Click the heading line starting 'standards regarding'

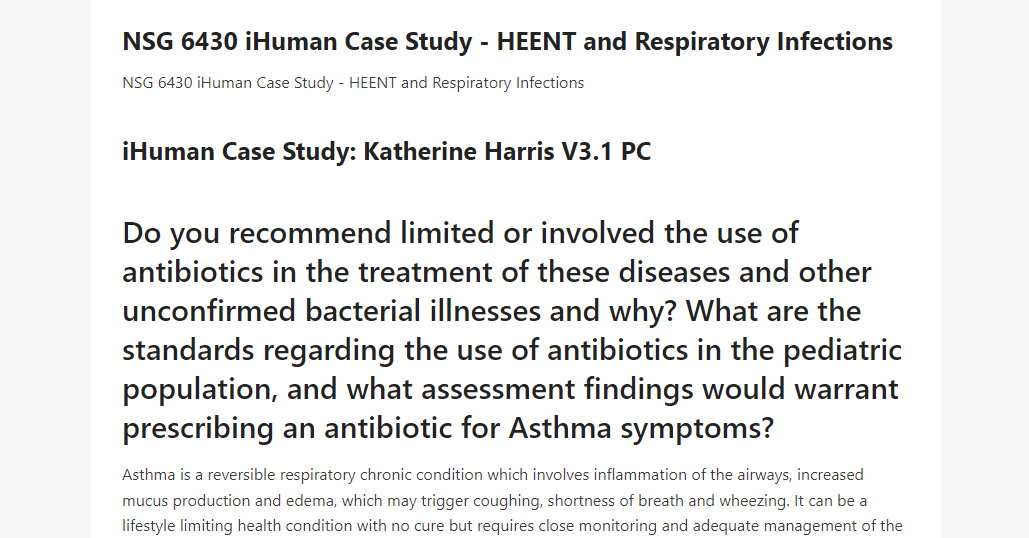point(512,350)
